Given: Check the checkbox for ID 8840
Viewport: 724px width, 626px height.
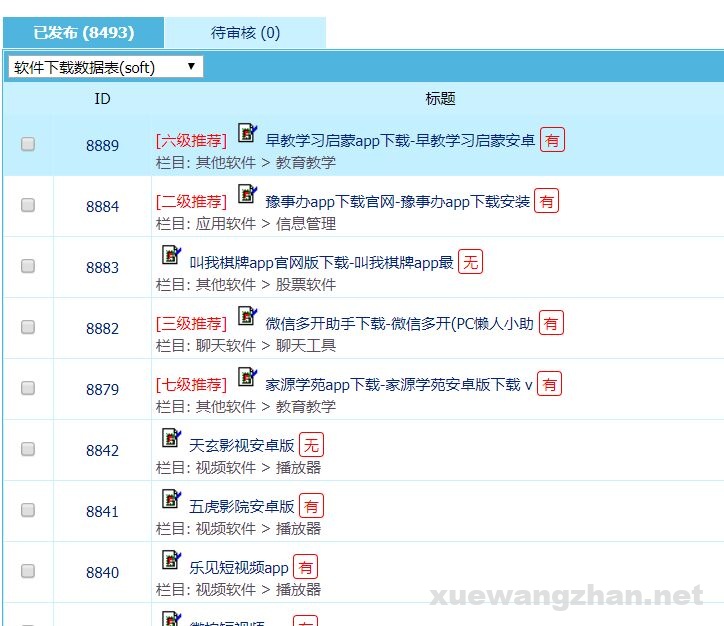Looking at the screenshot, I should [28, 571].
